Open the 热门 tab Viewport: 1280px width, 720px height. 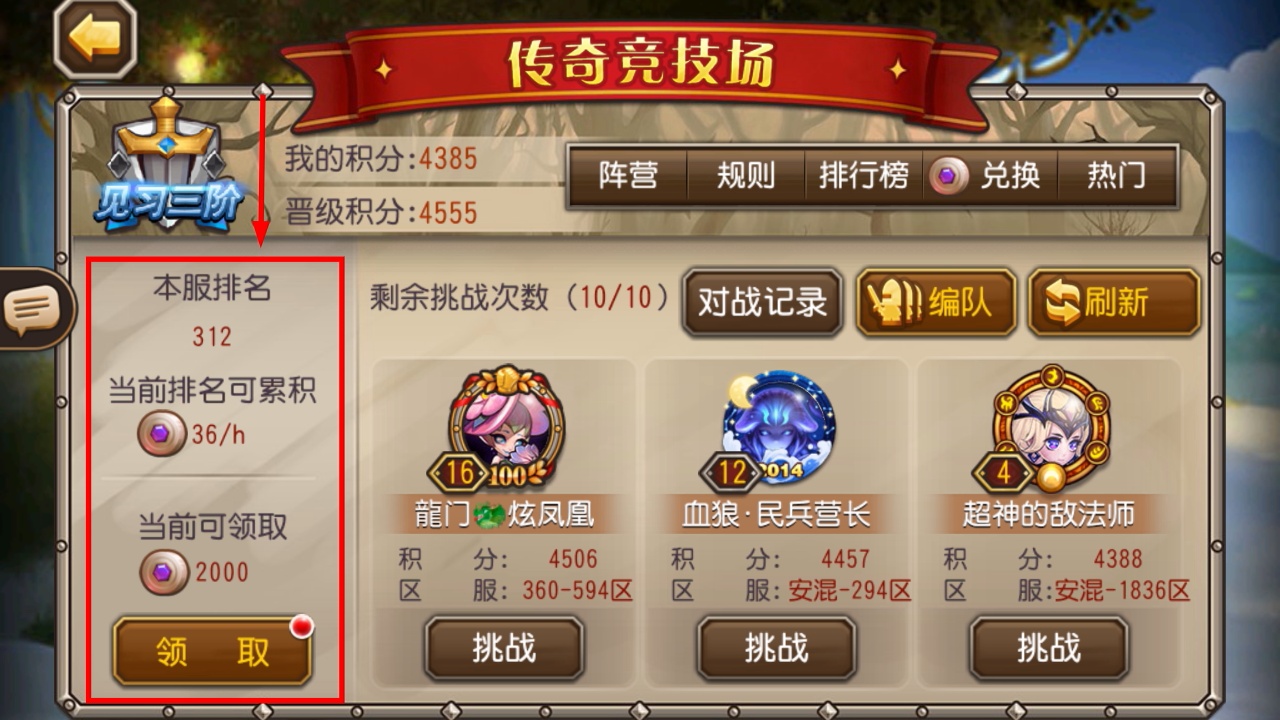pyautogui.click(x=1116, y=177)
